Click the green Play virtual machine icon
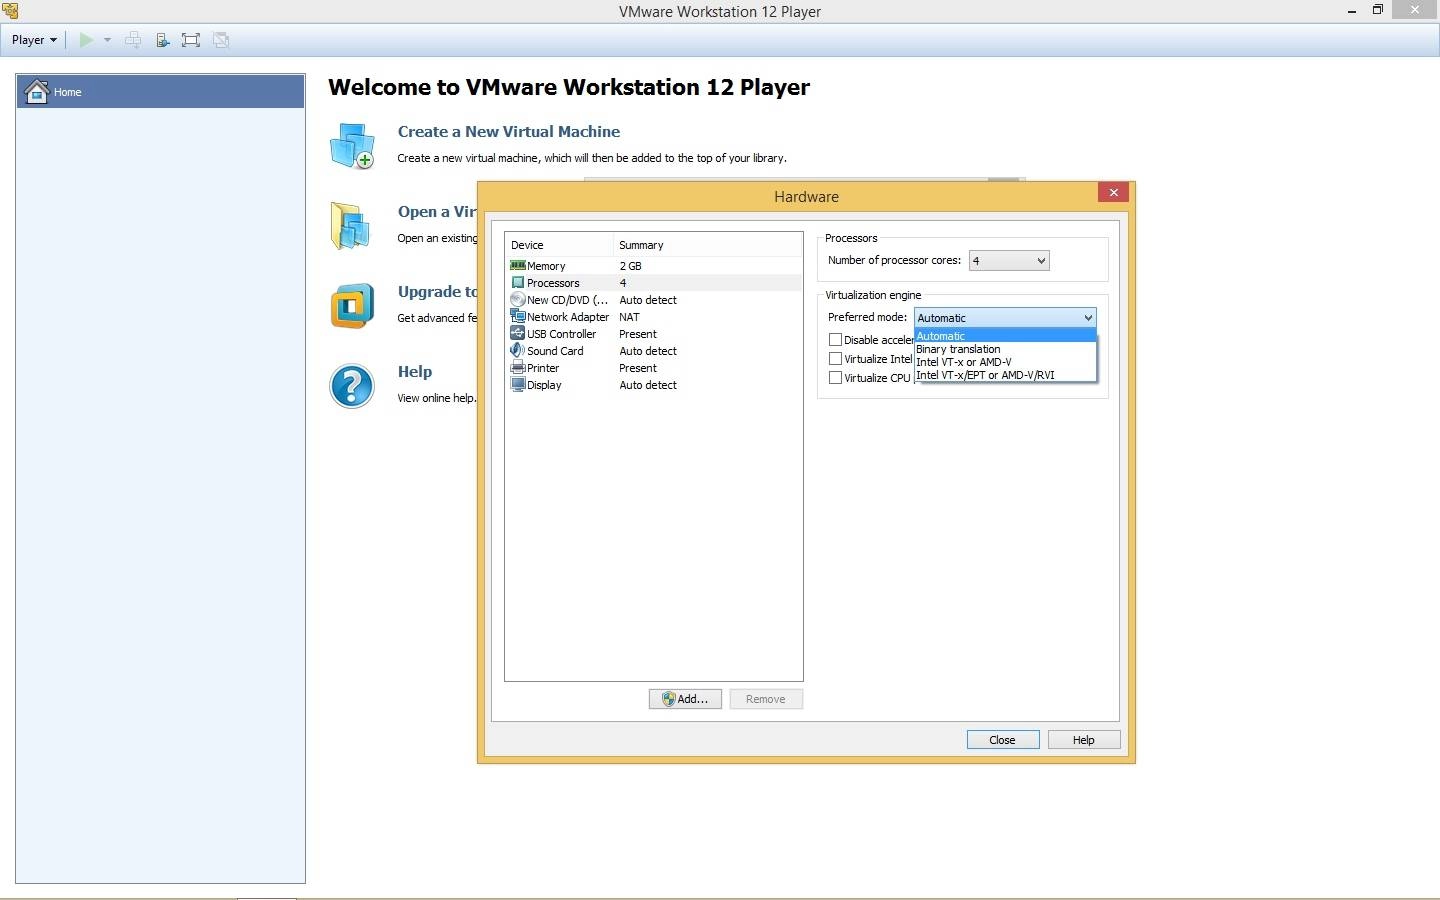 point(86,40)
